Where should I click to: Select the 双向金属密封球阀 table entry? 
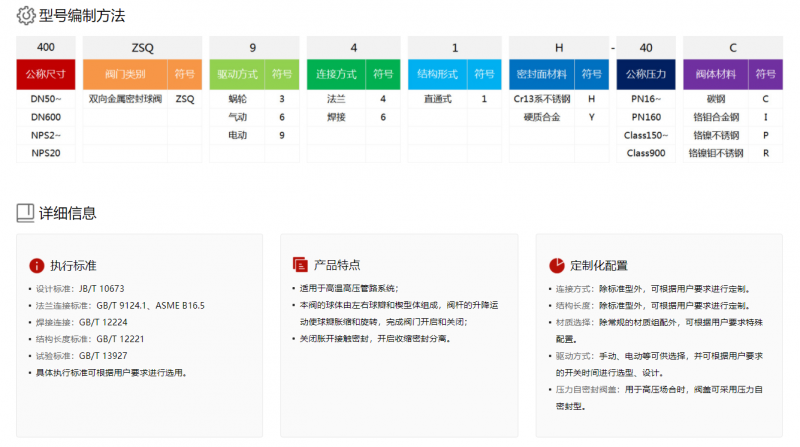pos(125,99)
